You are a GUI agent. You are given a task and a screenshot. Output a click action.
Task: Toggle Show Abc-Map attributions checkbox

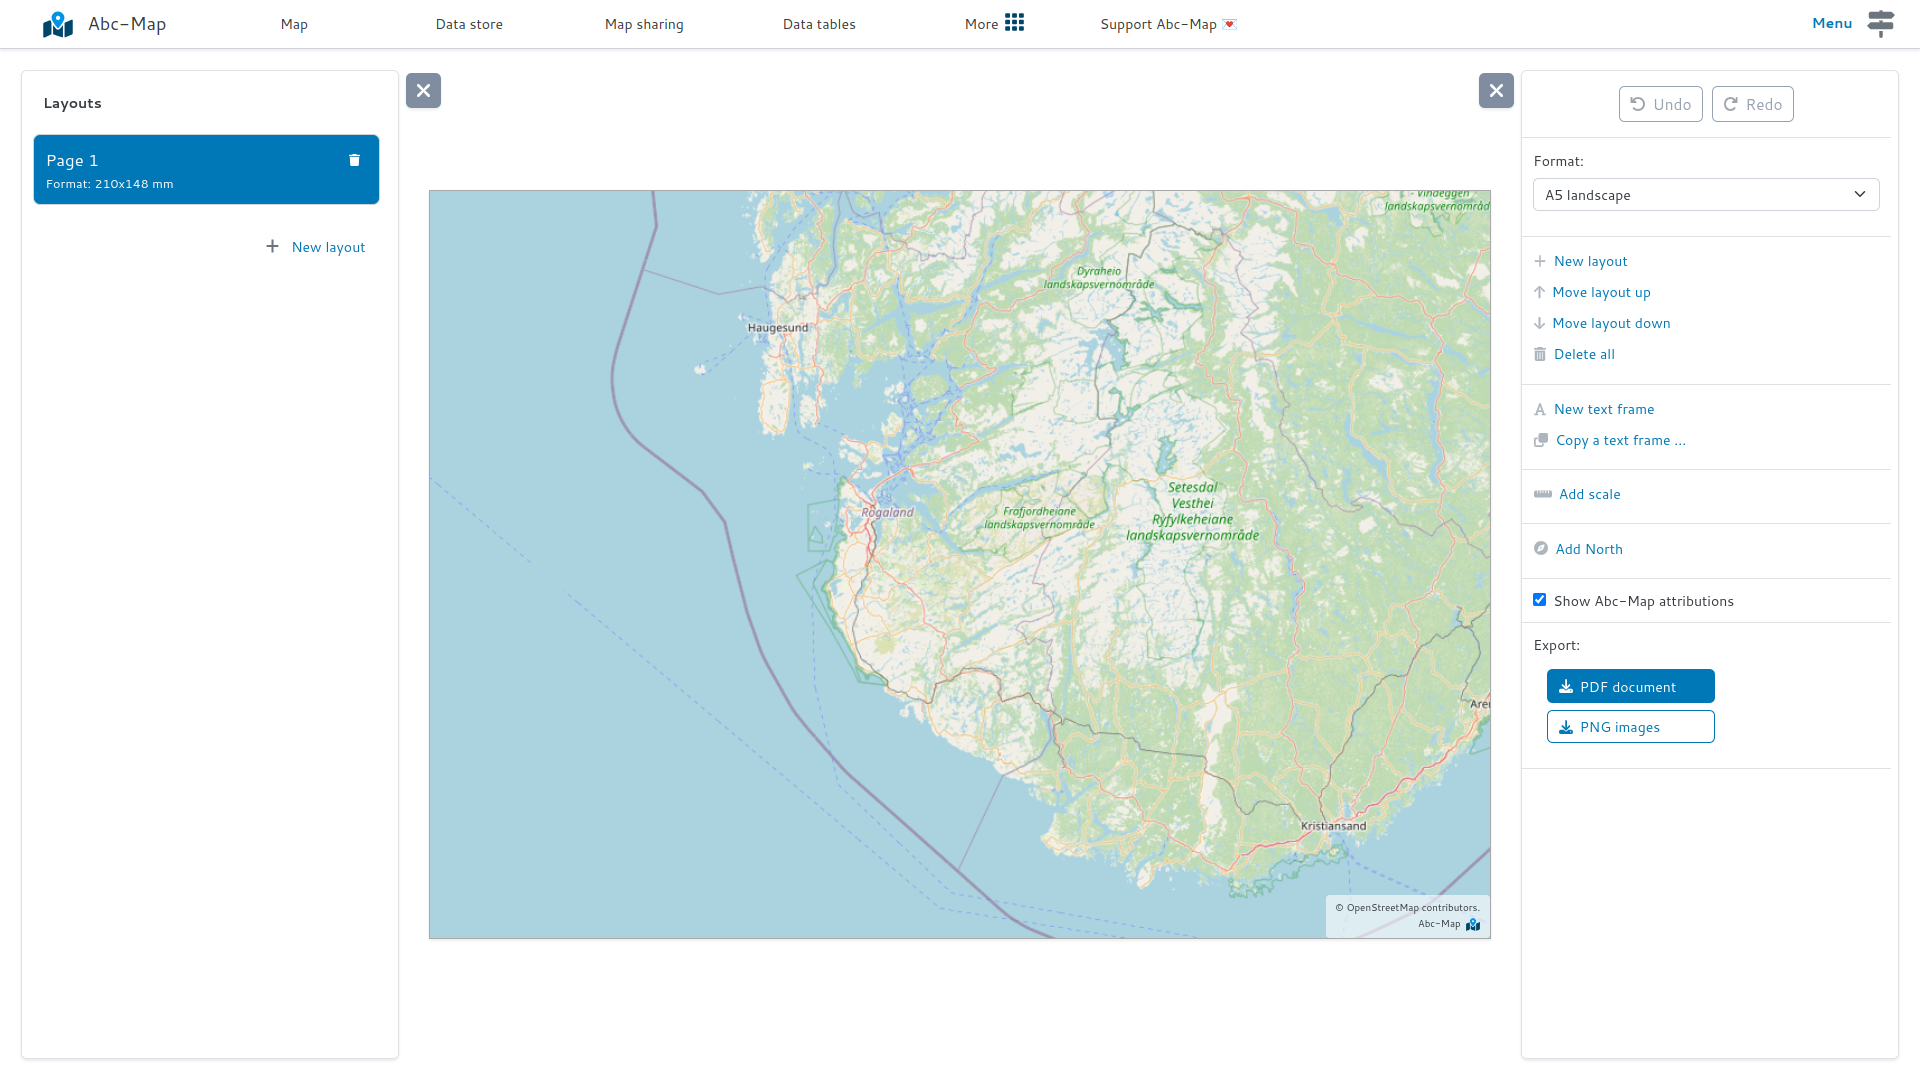[x=1539, y=600]
